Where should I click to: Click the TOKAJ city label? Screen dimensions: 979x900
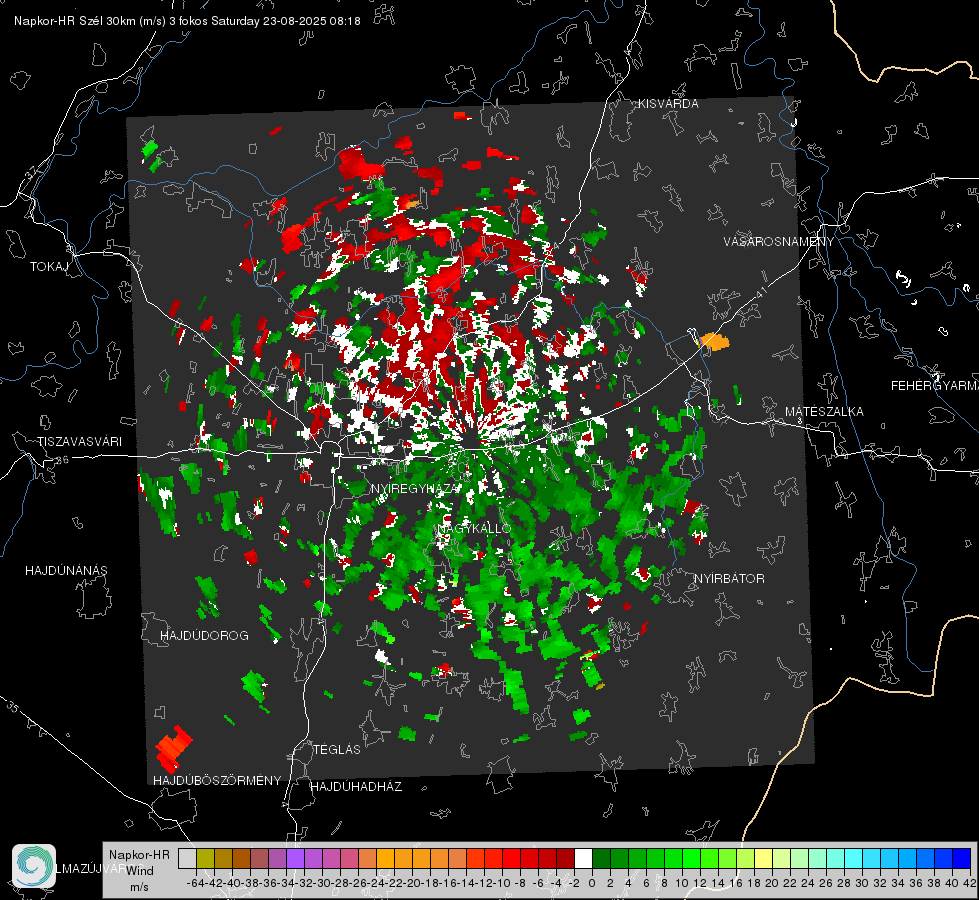[49, 267]
